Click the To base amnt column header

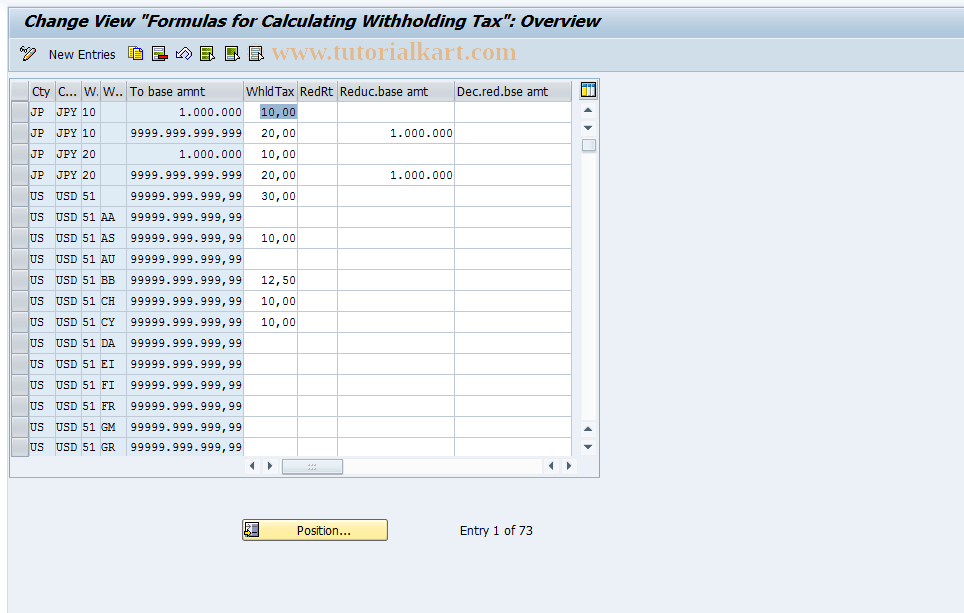[x=185, y=90]
